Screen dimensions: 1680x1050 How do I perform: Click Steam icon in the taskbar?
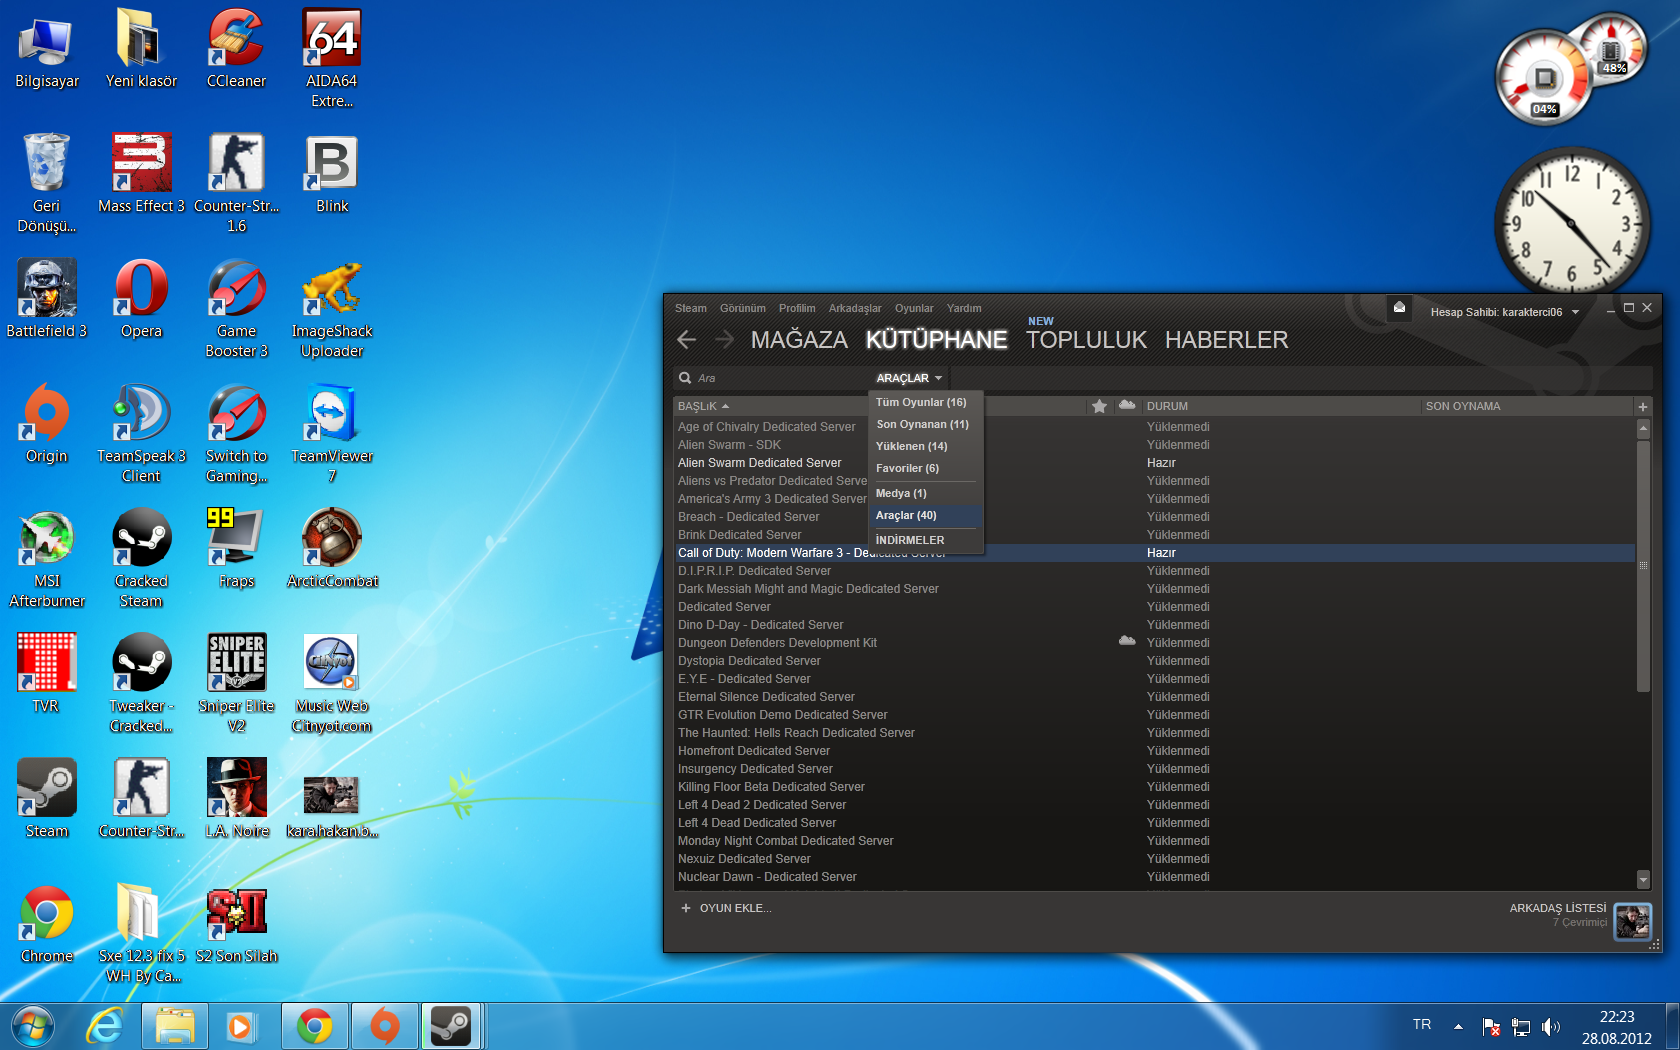tap(451, 1026)
